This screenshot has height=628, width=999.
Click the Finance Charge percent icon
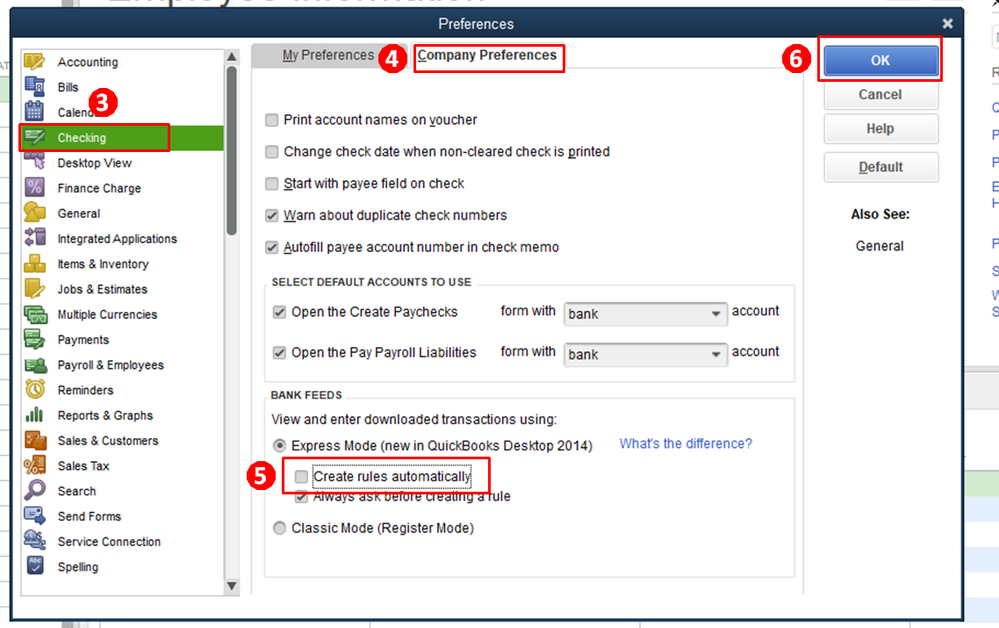click(x=34, y=187)
